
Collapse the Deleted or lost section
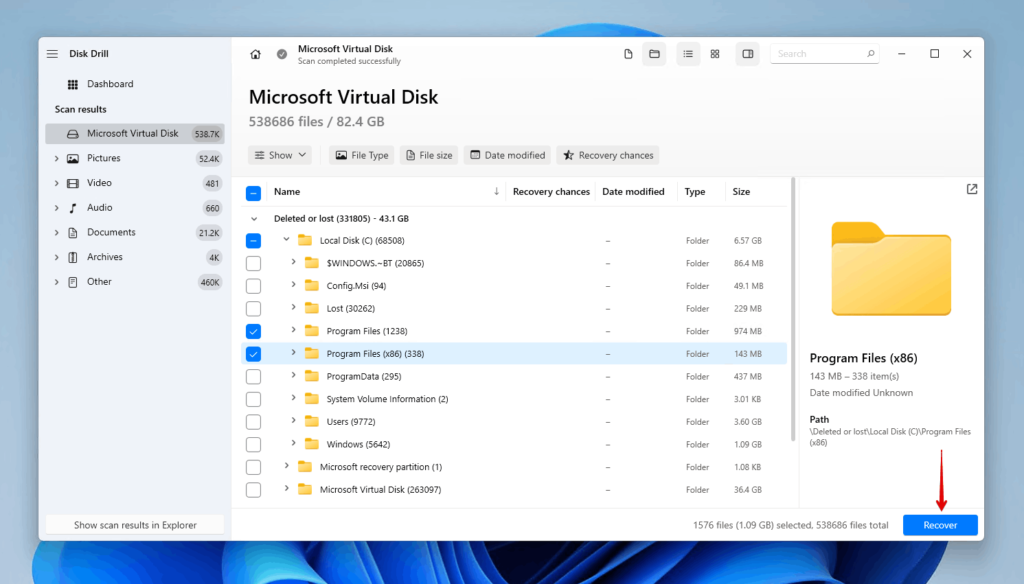254,218
